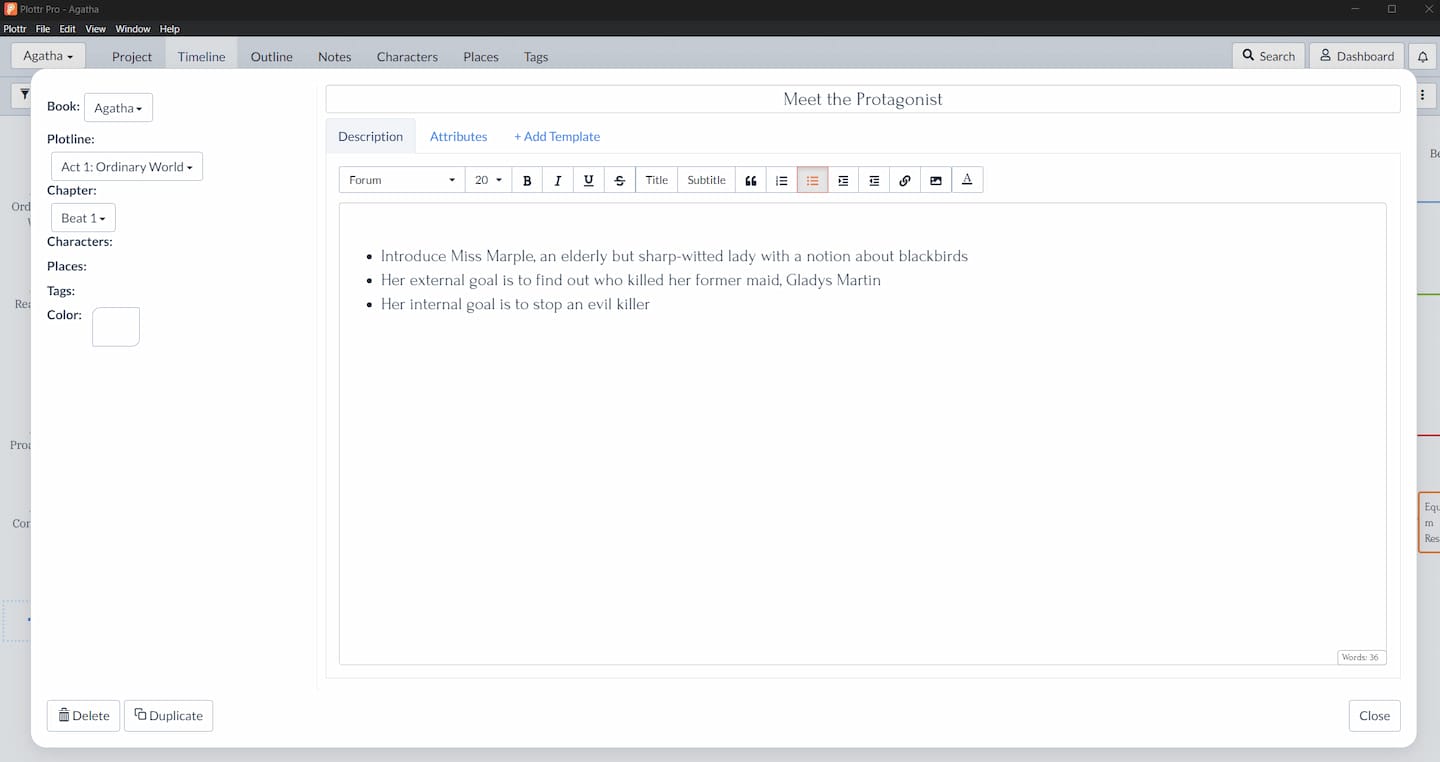1440x762 pixels.
Task: Open the Characters view
Action: pyautogui.click(x=407, y=57)
